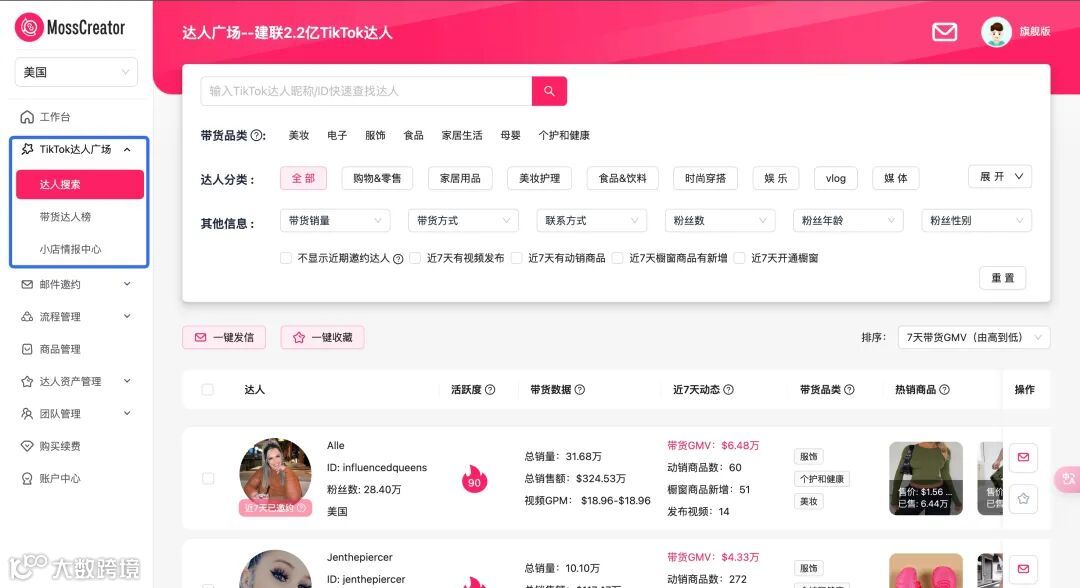Click mail icon in Jenthepiercer's row
Viewport: 1080px width, 588px height.
[x=1023, y=569]
